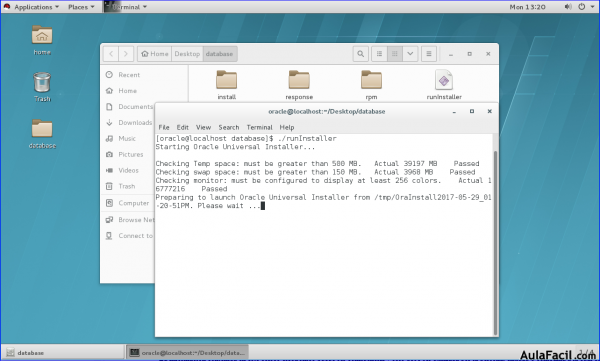
Task: Minimize the terminal window
Action: point(454,111)
